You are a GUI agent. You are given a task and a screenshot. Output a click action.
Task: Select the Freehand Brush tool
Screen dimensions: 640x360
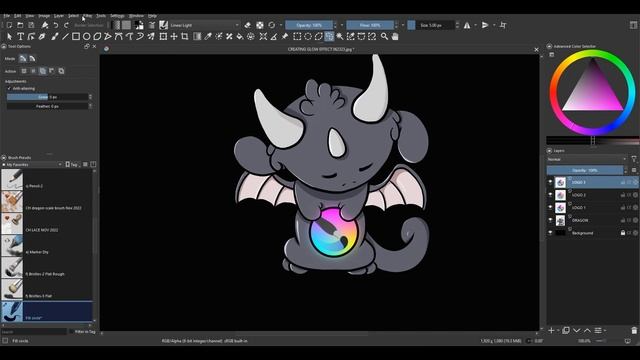(54, 37)
